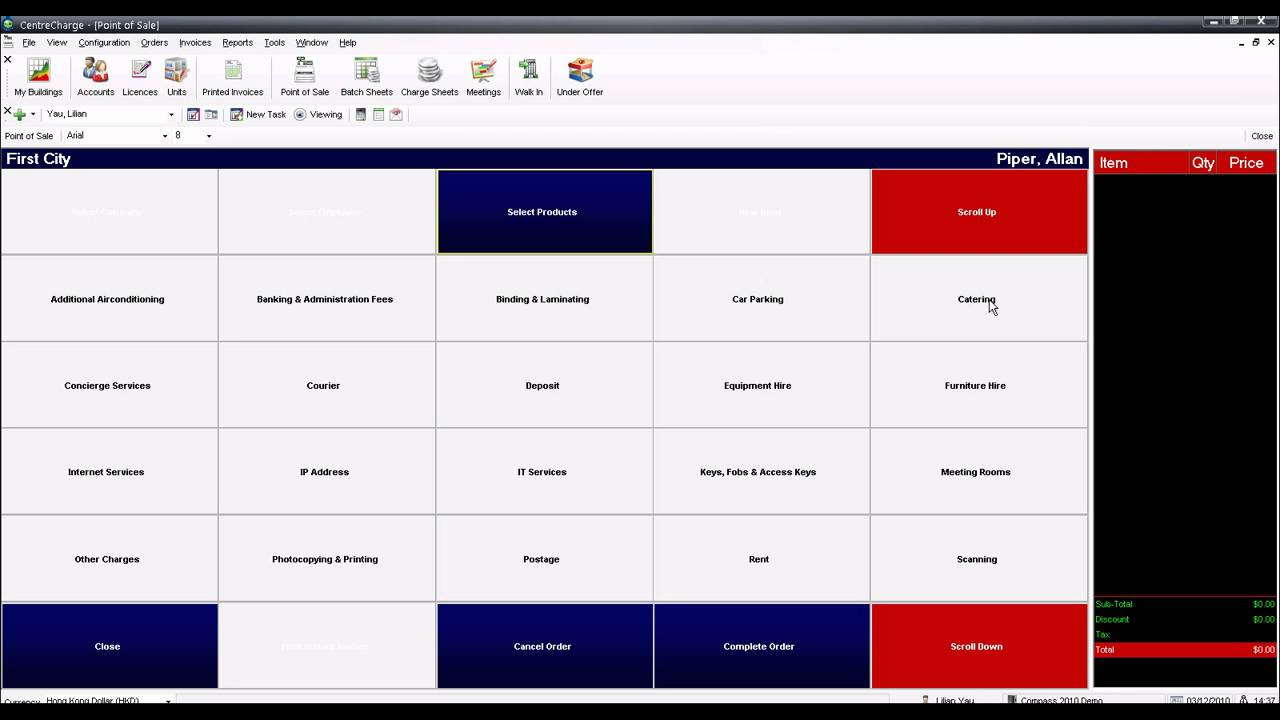Select the Rent category
The width and height of the screenshot is (1280, 720).
tap(761, 559)
